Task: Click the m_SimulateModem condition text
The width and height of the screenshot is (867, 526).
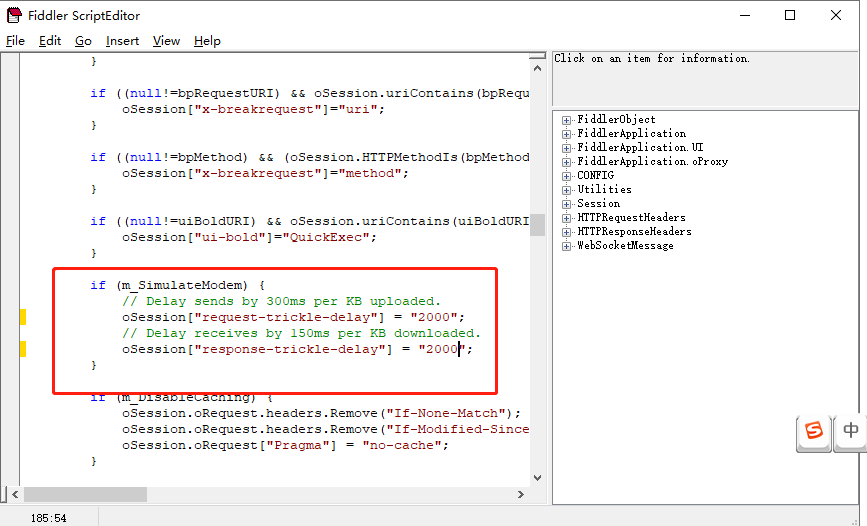Action: (x=182, y=285)
